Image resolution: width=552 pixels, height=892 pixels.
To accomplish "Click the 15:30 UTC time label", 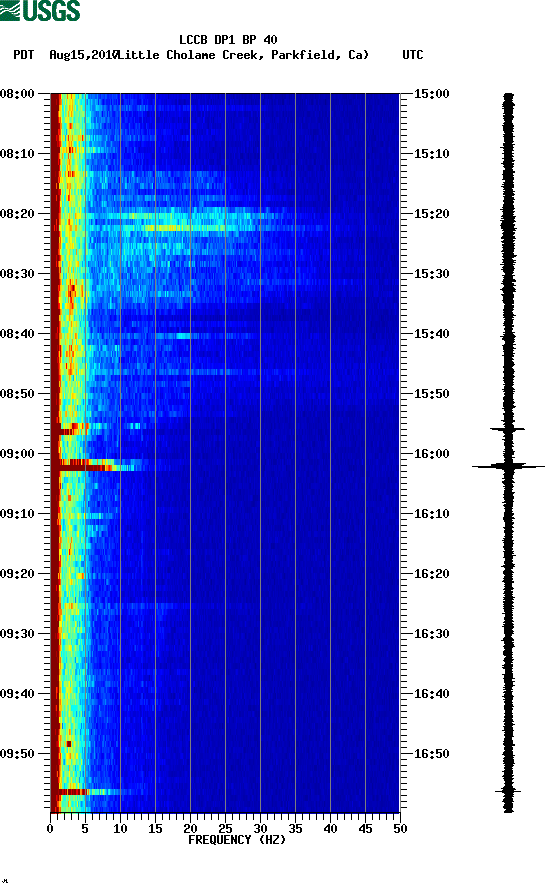I will 431,274.
